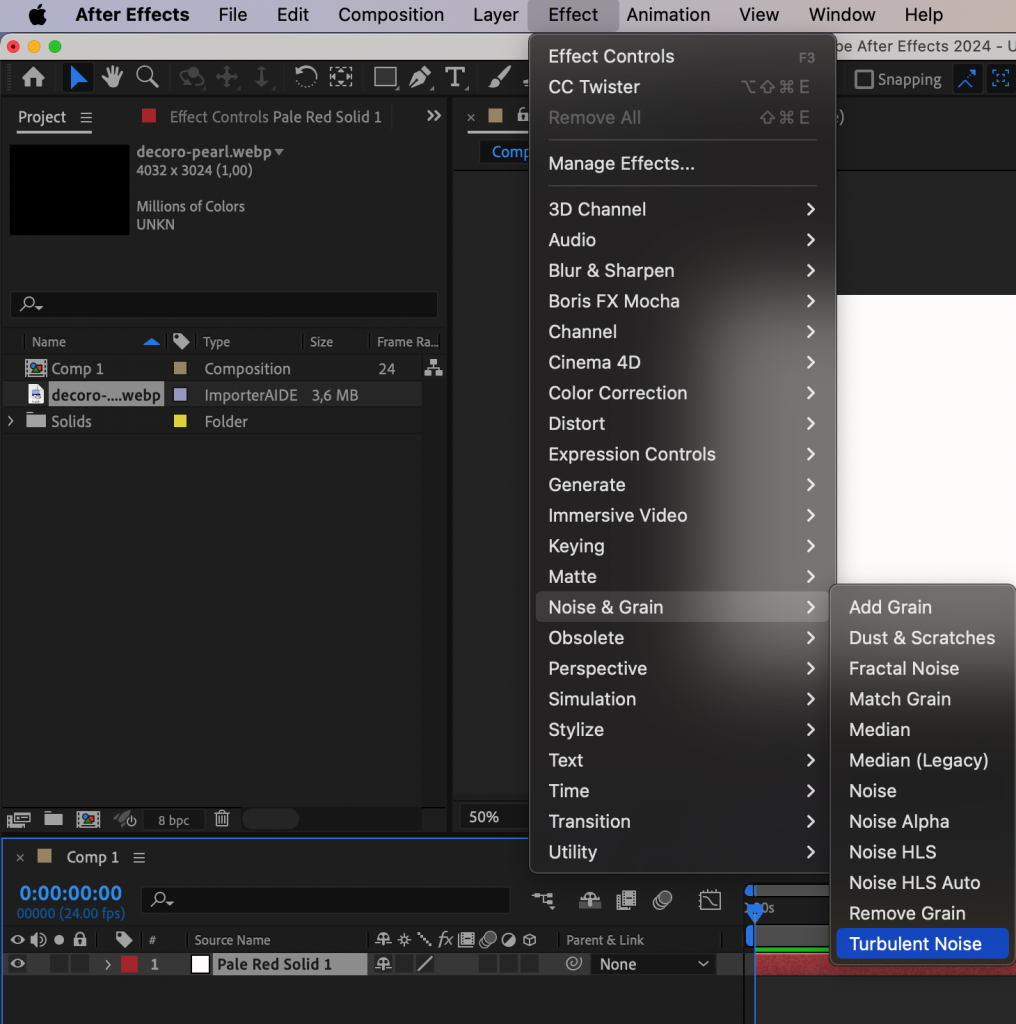The width and height of the screenshot is (1016, 1024).
Task: Choose Turbulent Noise from the submenu
Action: (x=921, y=943)
